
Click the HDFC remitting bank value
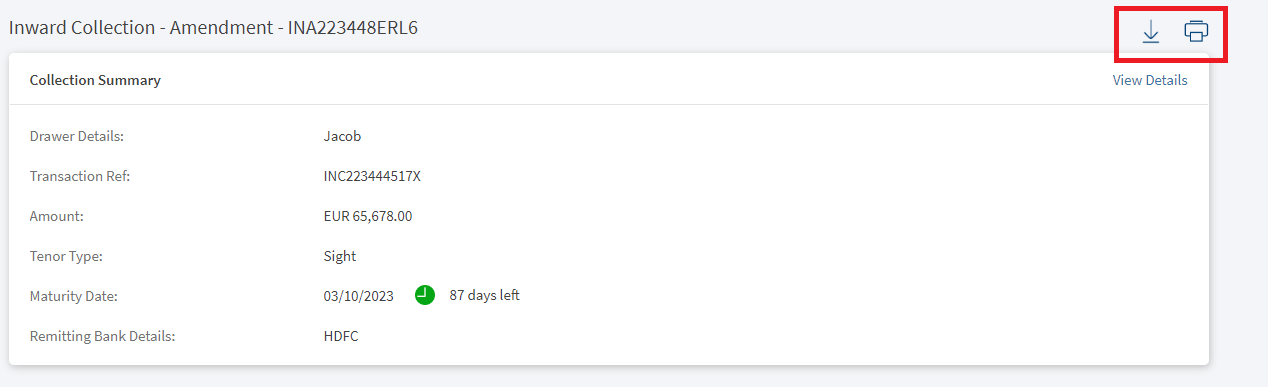tap(340, 336)
